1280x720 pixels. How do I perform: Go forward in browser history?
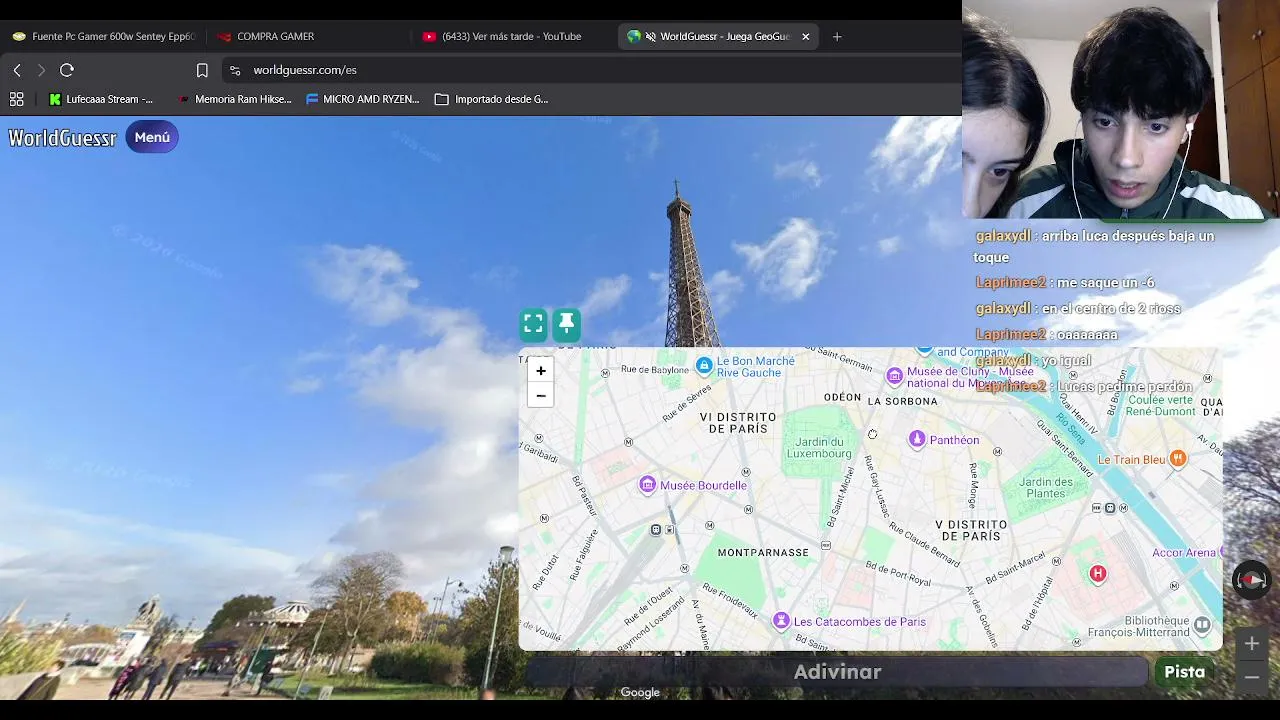[x=41, y=70]
